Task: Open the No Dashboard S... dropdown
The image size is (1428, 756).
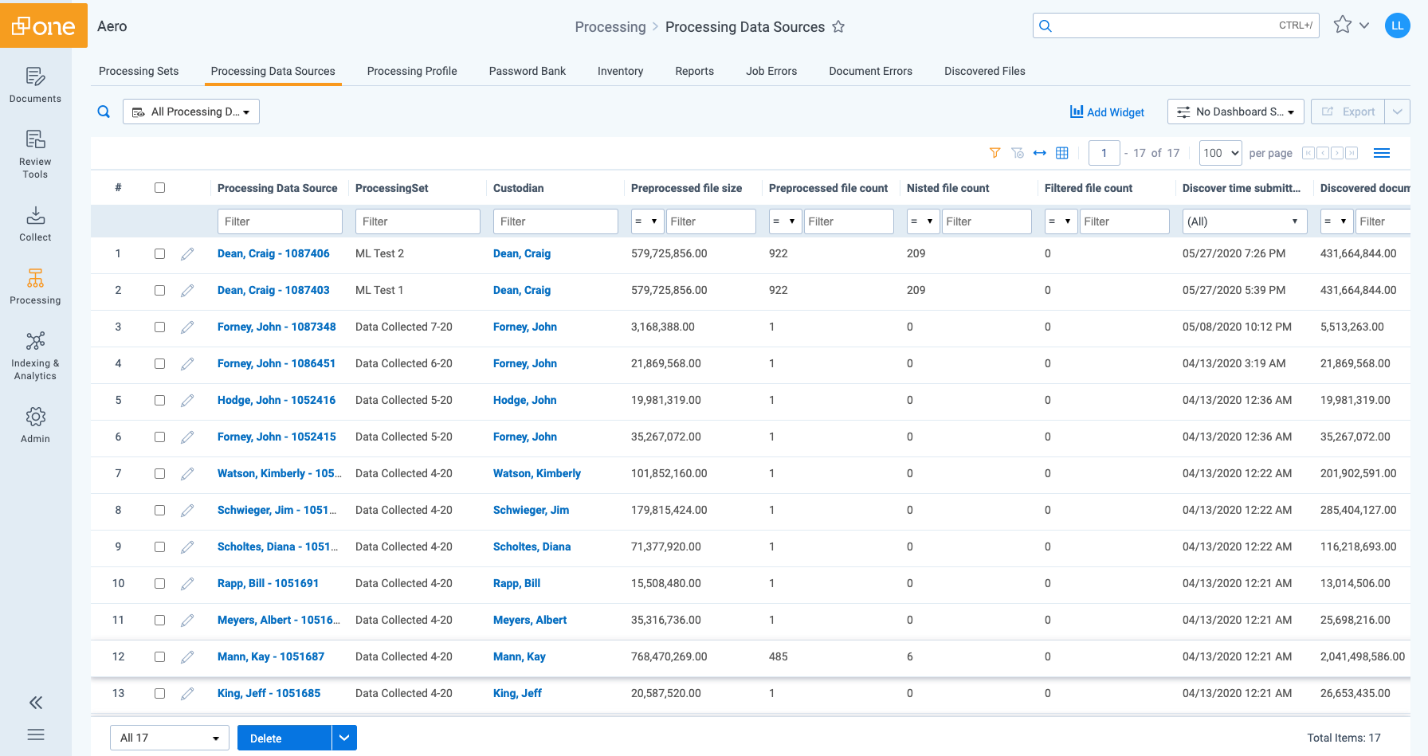Action: tap(1236, 112)
